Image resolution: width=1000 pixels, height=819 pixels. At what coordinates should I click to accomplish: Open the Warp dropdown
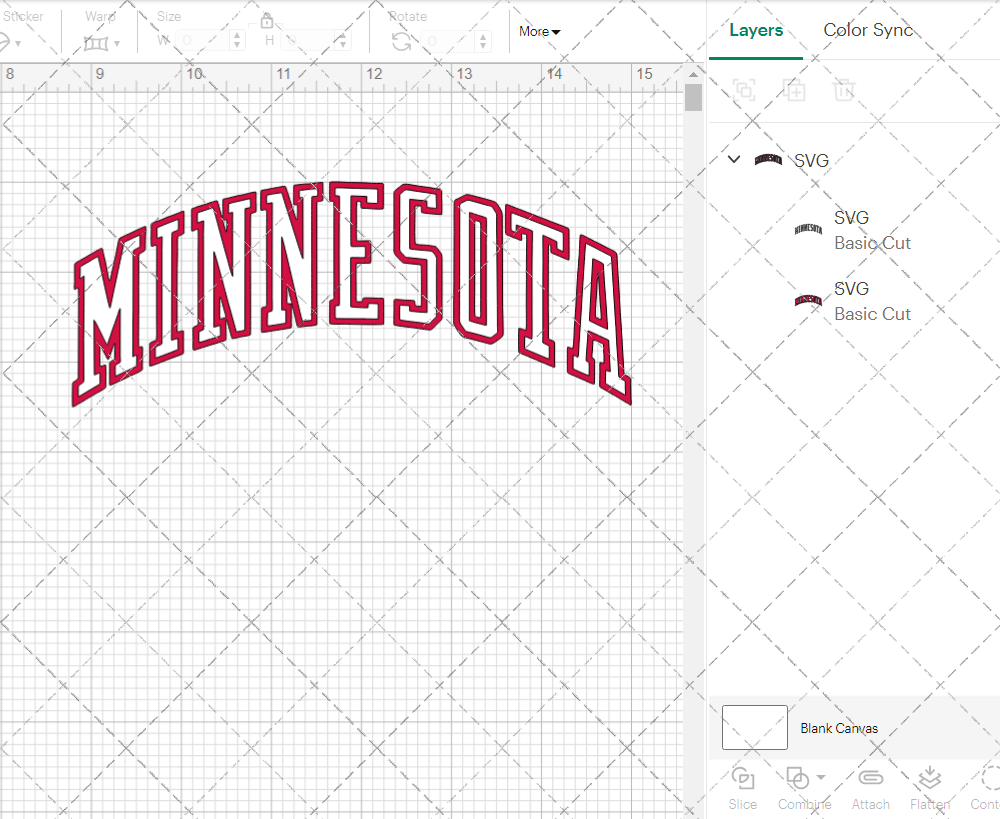(x=101, y=43)
